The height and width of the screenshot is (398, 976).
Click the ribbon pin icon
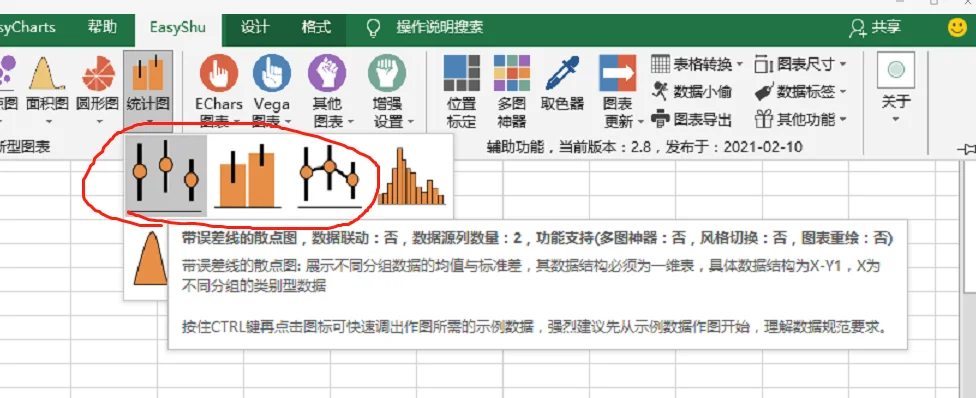click(x=966, y=148)
